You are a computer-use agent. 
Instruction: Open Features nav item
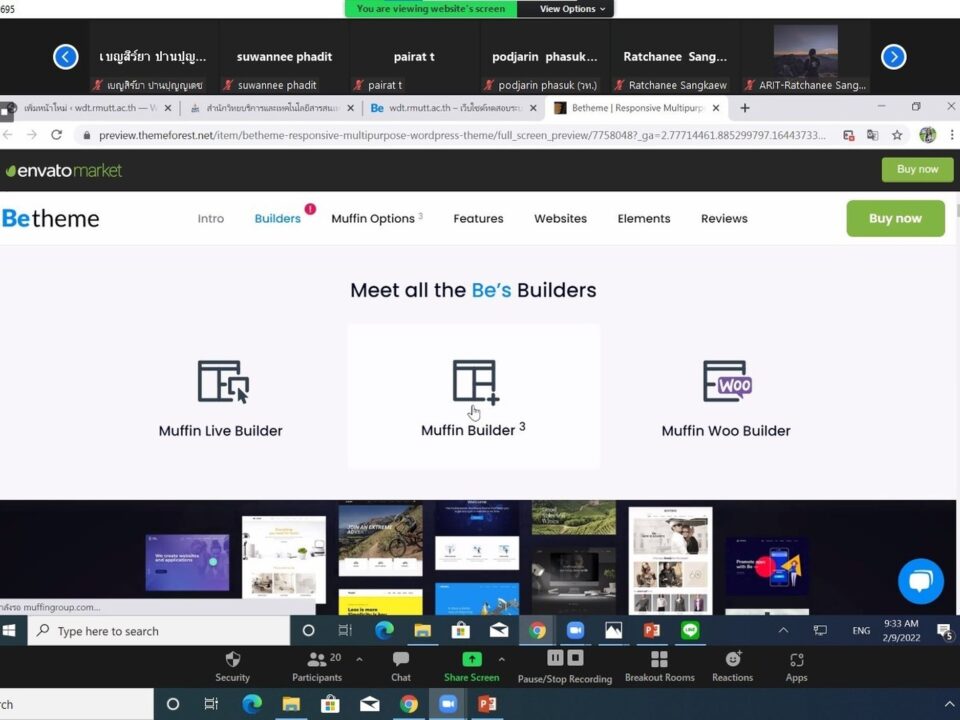(x=478, y=219)
